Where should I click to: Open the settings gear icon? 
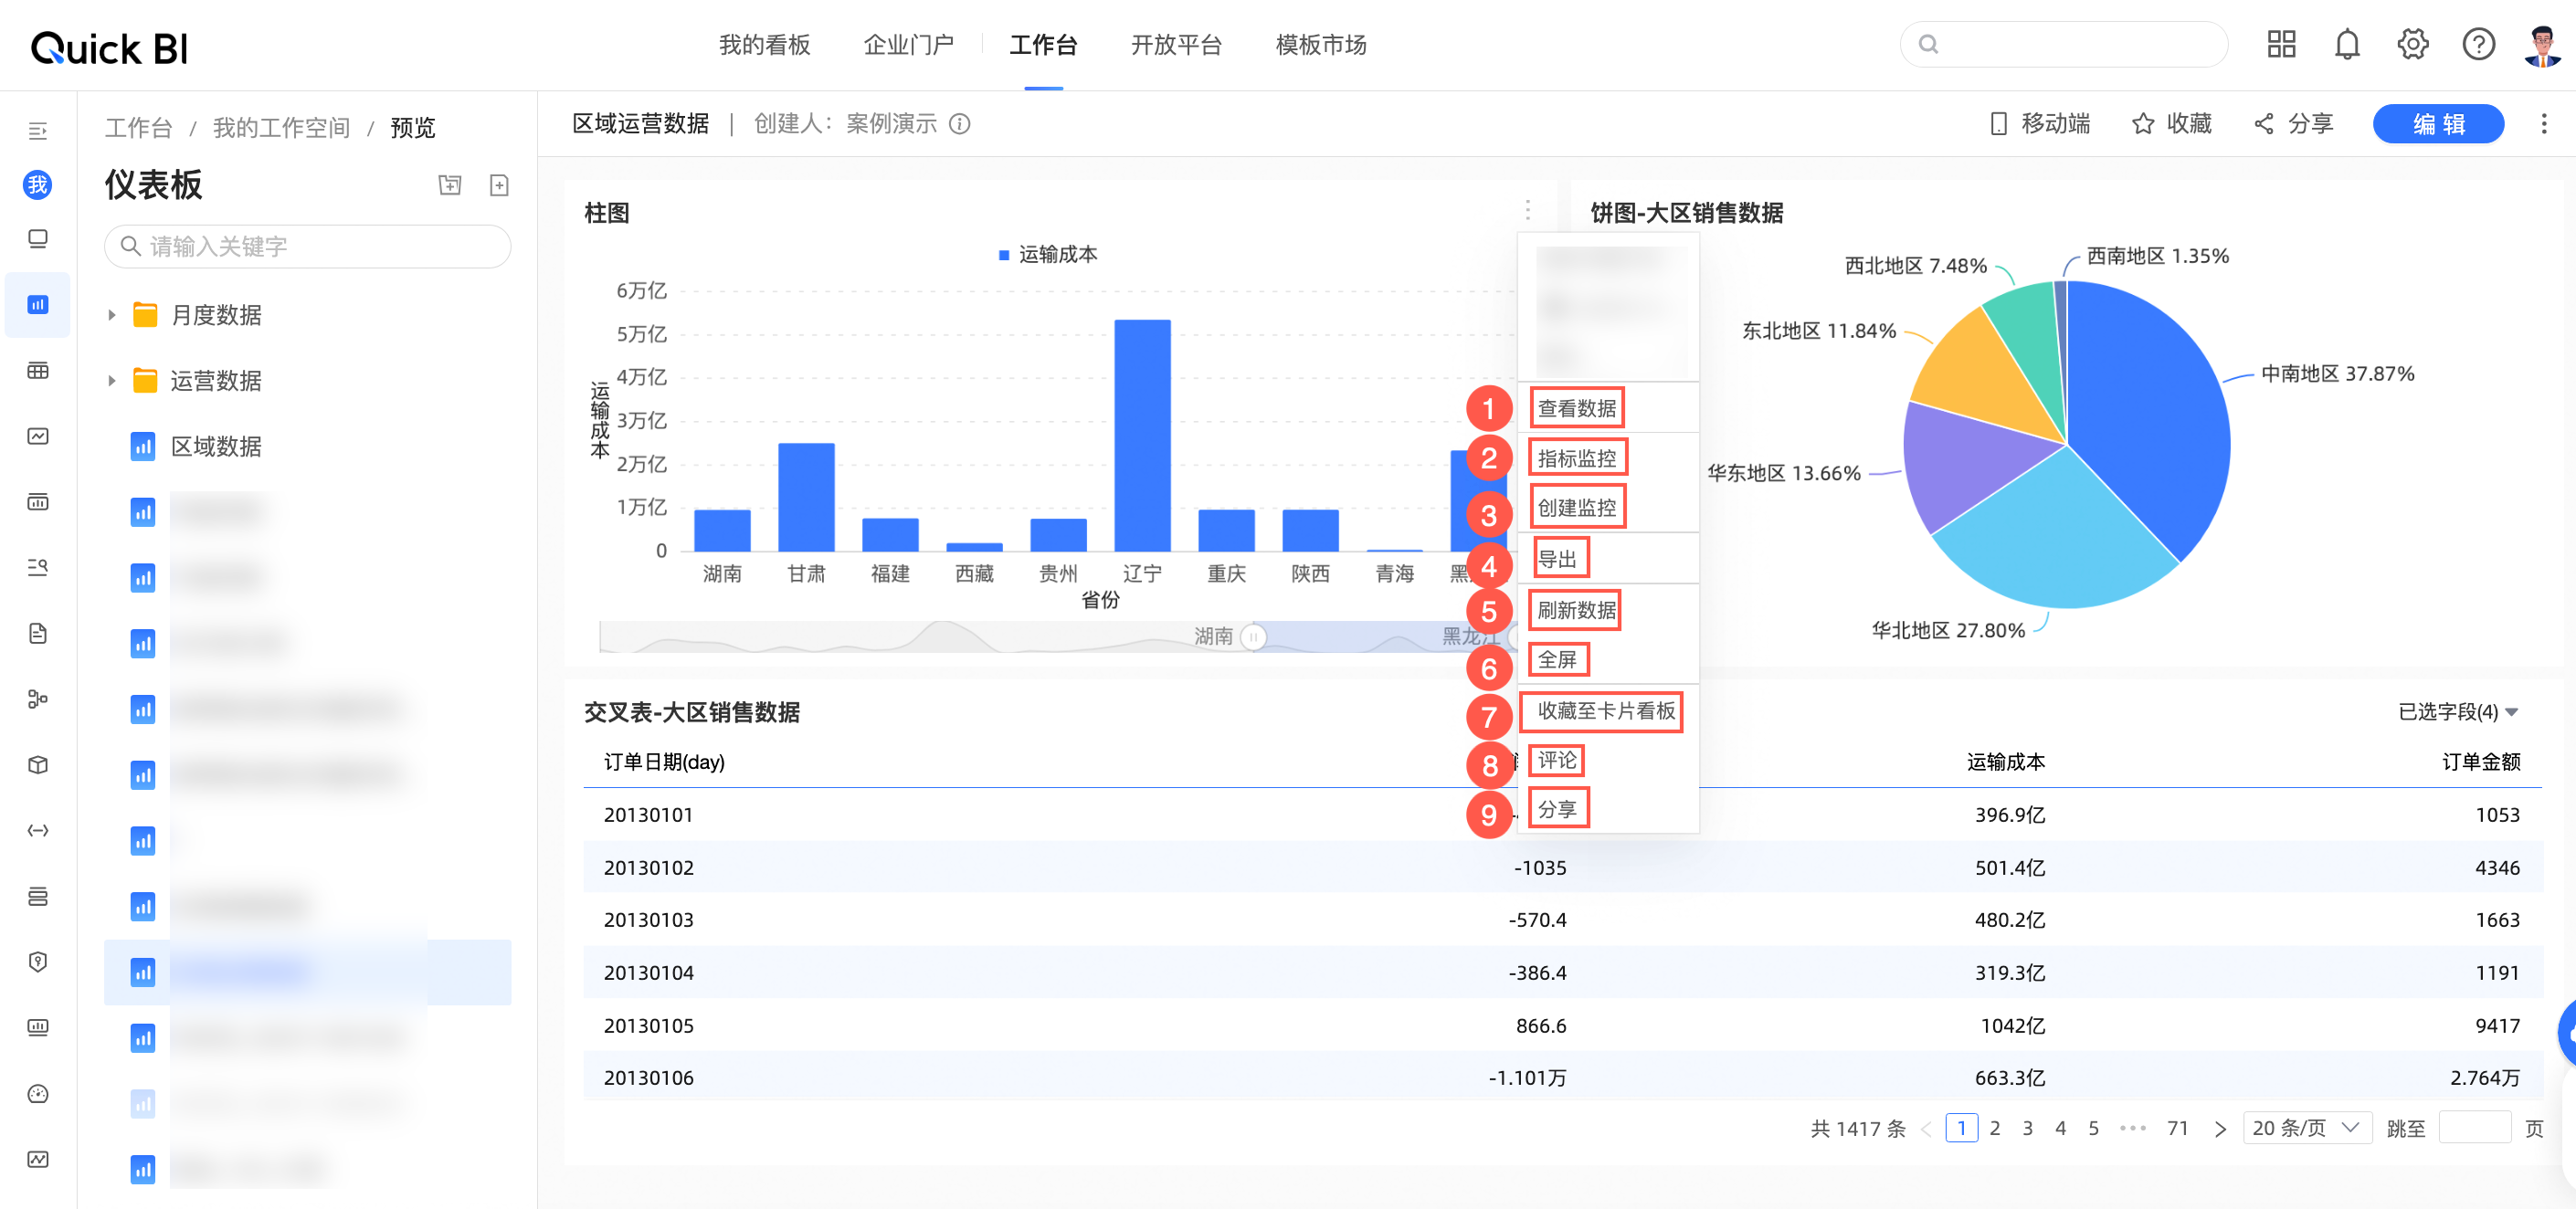click(2412, 45)
